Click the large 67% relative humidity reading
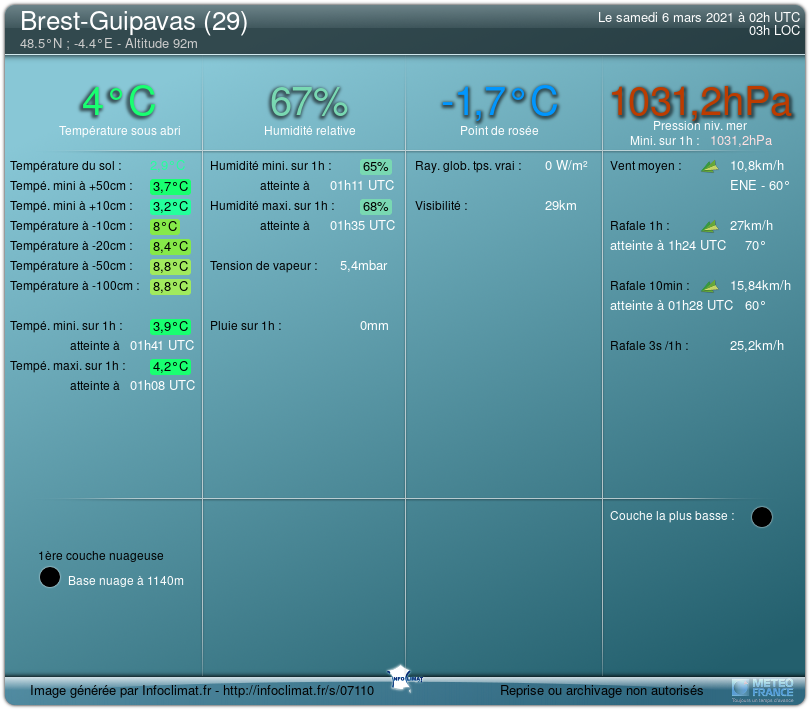The height and width of the screenshot is (710, 810). coord(309,102)
